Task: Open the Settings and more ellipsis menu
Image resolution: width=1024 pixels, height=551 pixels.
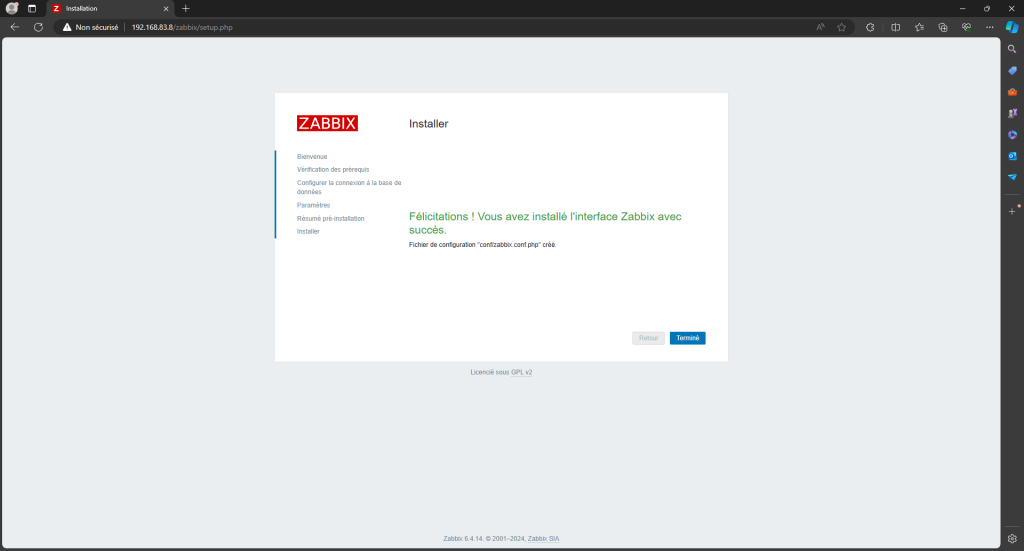Action: click(989, 27)
